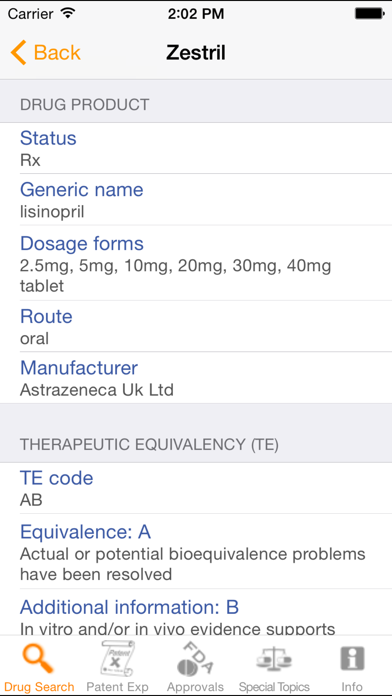This screenshot has height=696, width=392.
Task: Select the Special Topics scales icon
Action: click(274, 660)
